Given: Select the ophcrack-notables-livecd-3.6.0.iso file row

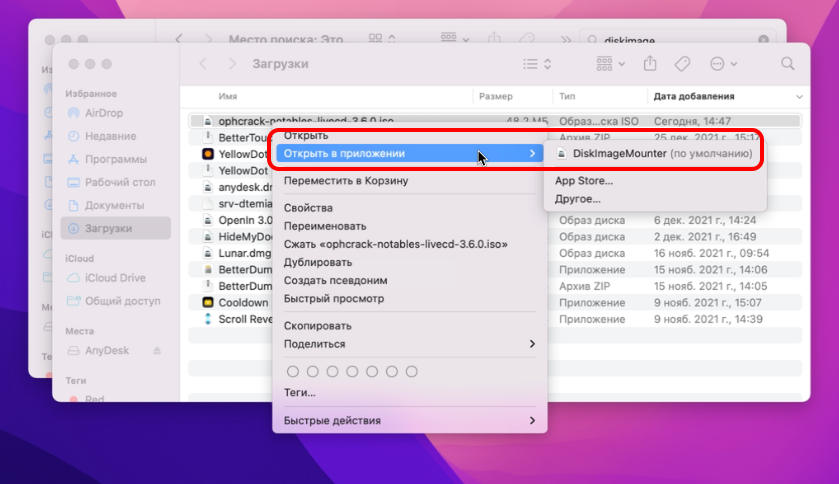Looking at the screenshot, I should pyautogui.click(x=495, y=121).
